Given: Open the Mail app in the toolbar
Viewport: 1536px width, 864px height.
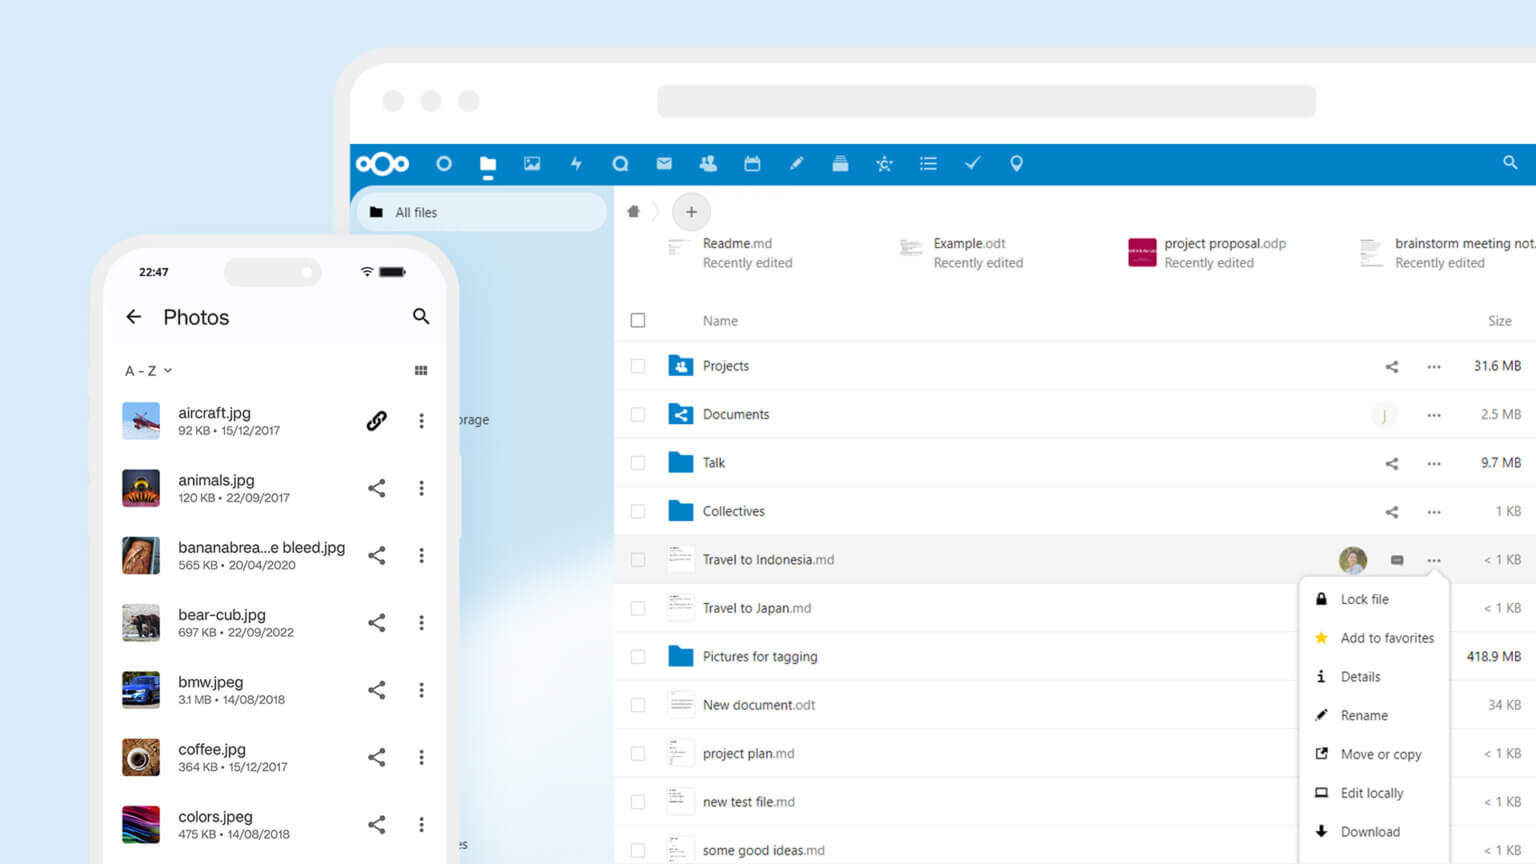Looking at the screenshot, I should 664,163.
